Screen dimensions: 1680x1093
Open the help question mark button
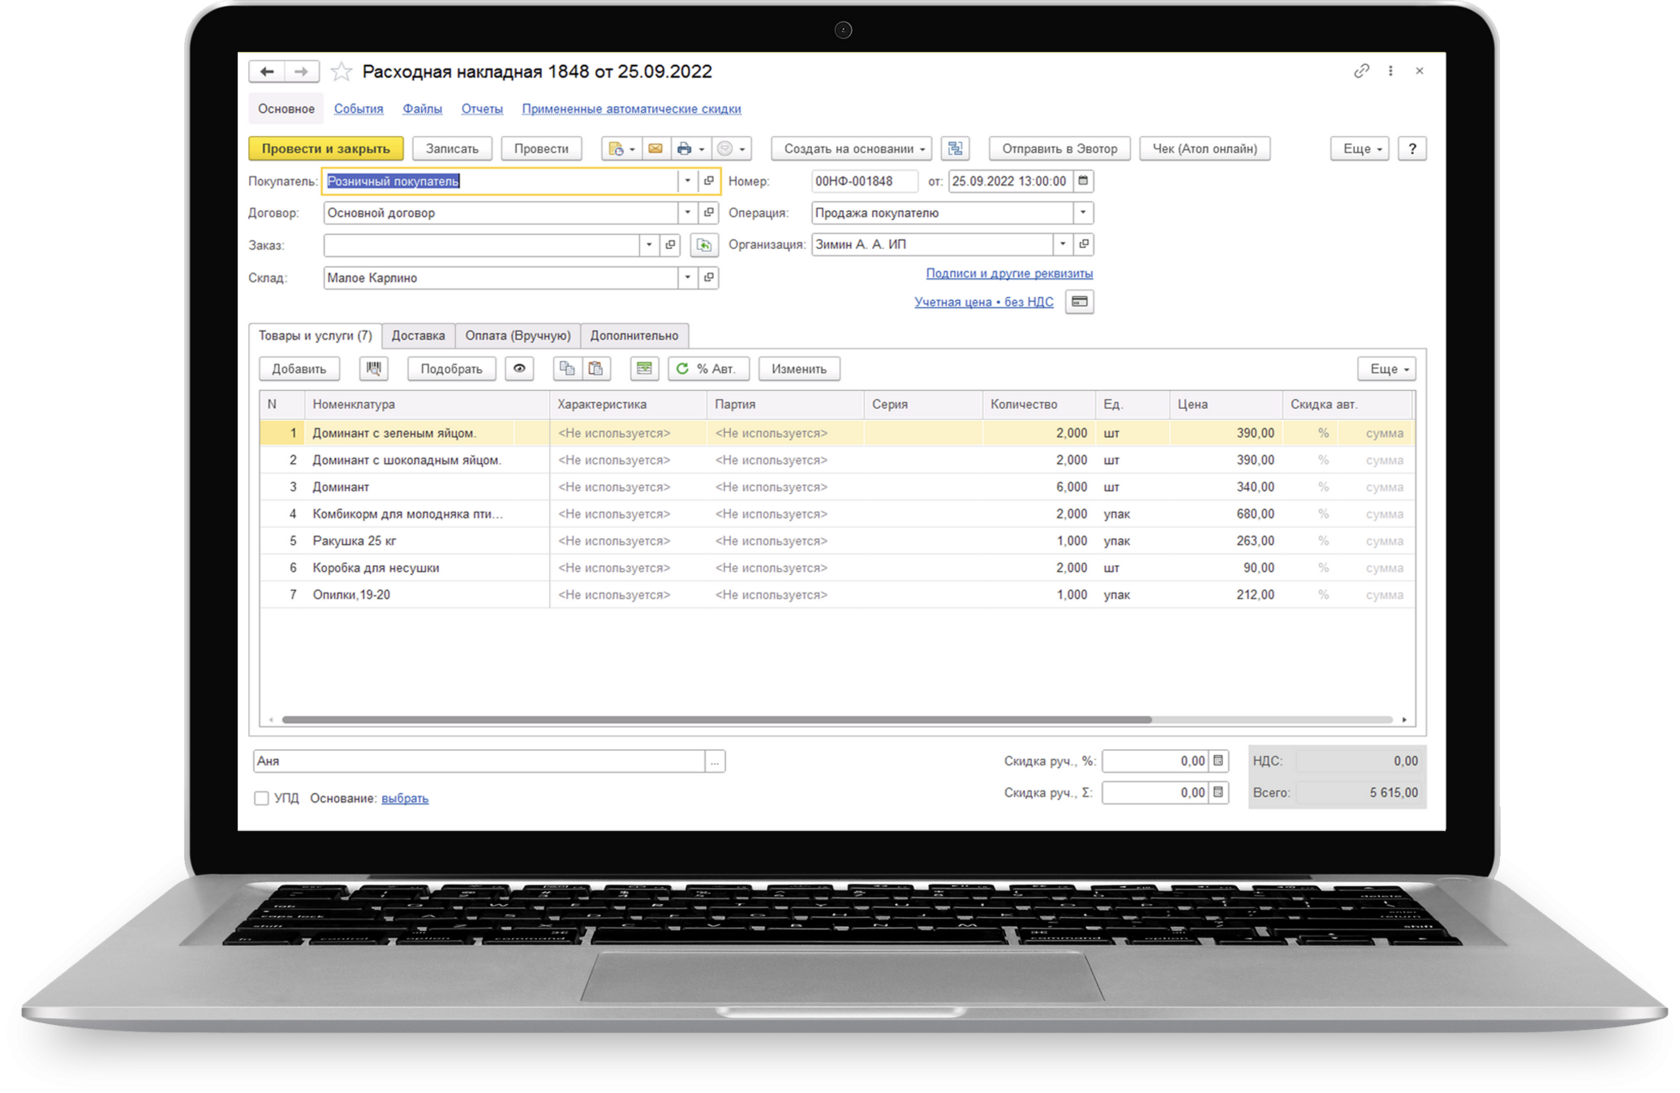[x=1412, y=149]
